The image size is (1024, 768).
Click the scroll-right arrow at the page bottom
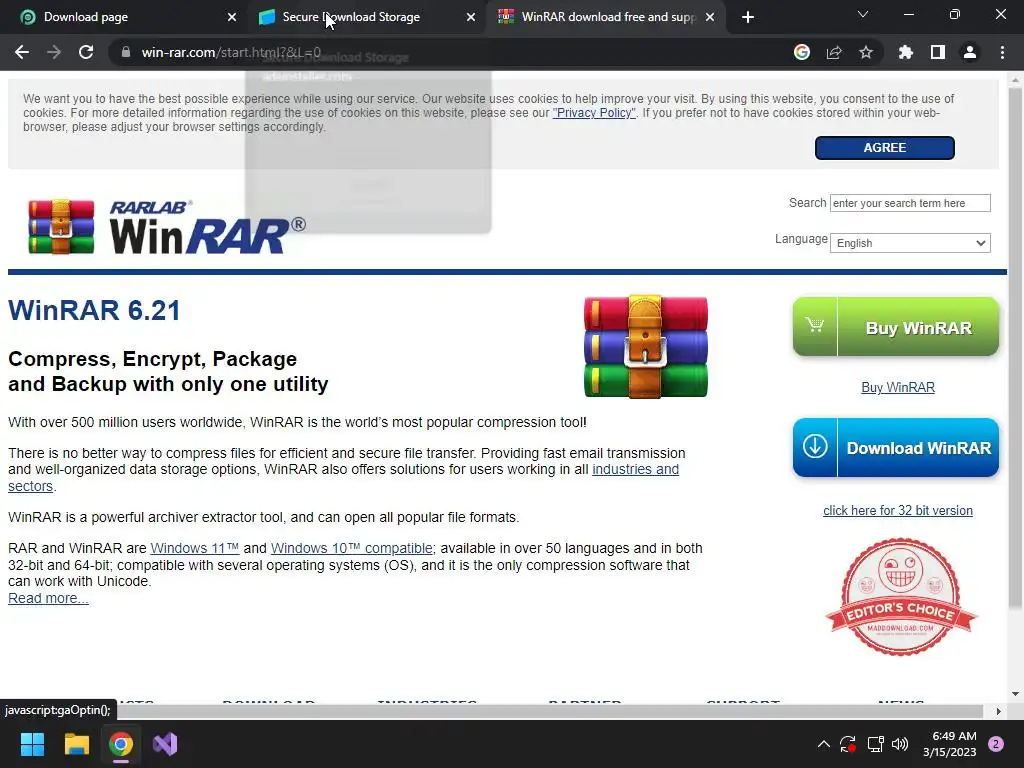click(999, 711)
